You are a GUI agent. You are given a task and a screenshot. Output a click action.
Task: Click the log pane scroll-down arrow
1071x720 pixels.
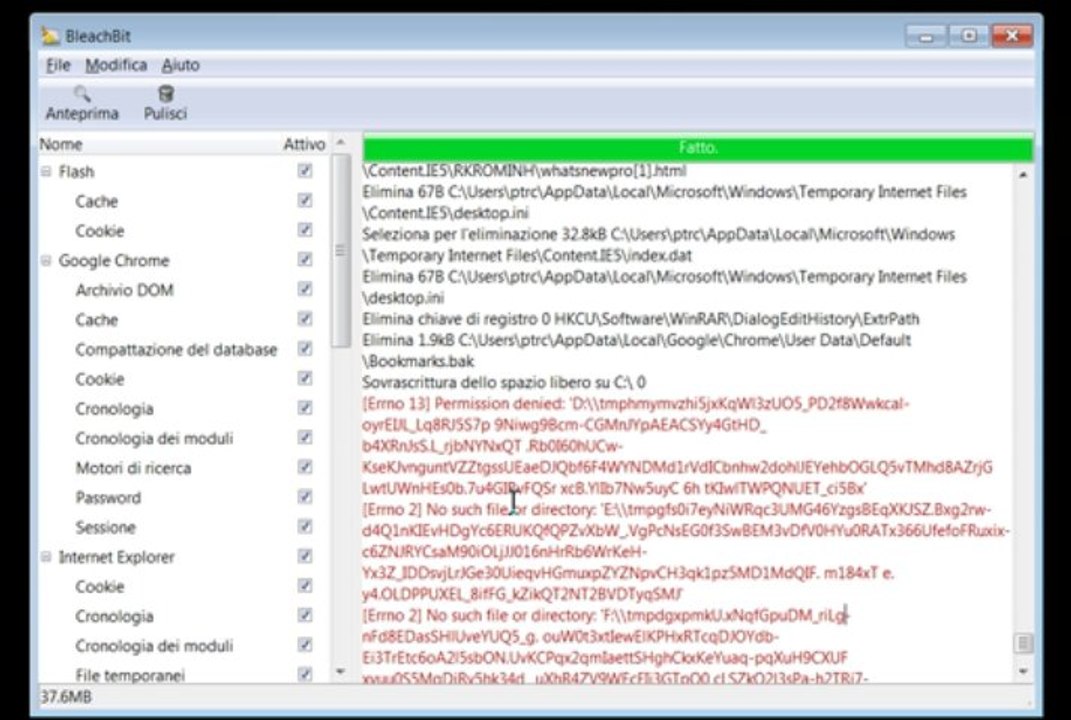coord(1023,672)
